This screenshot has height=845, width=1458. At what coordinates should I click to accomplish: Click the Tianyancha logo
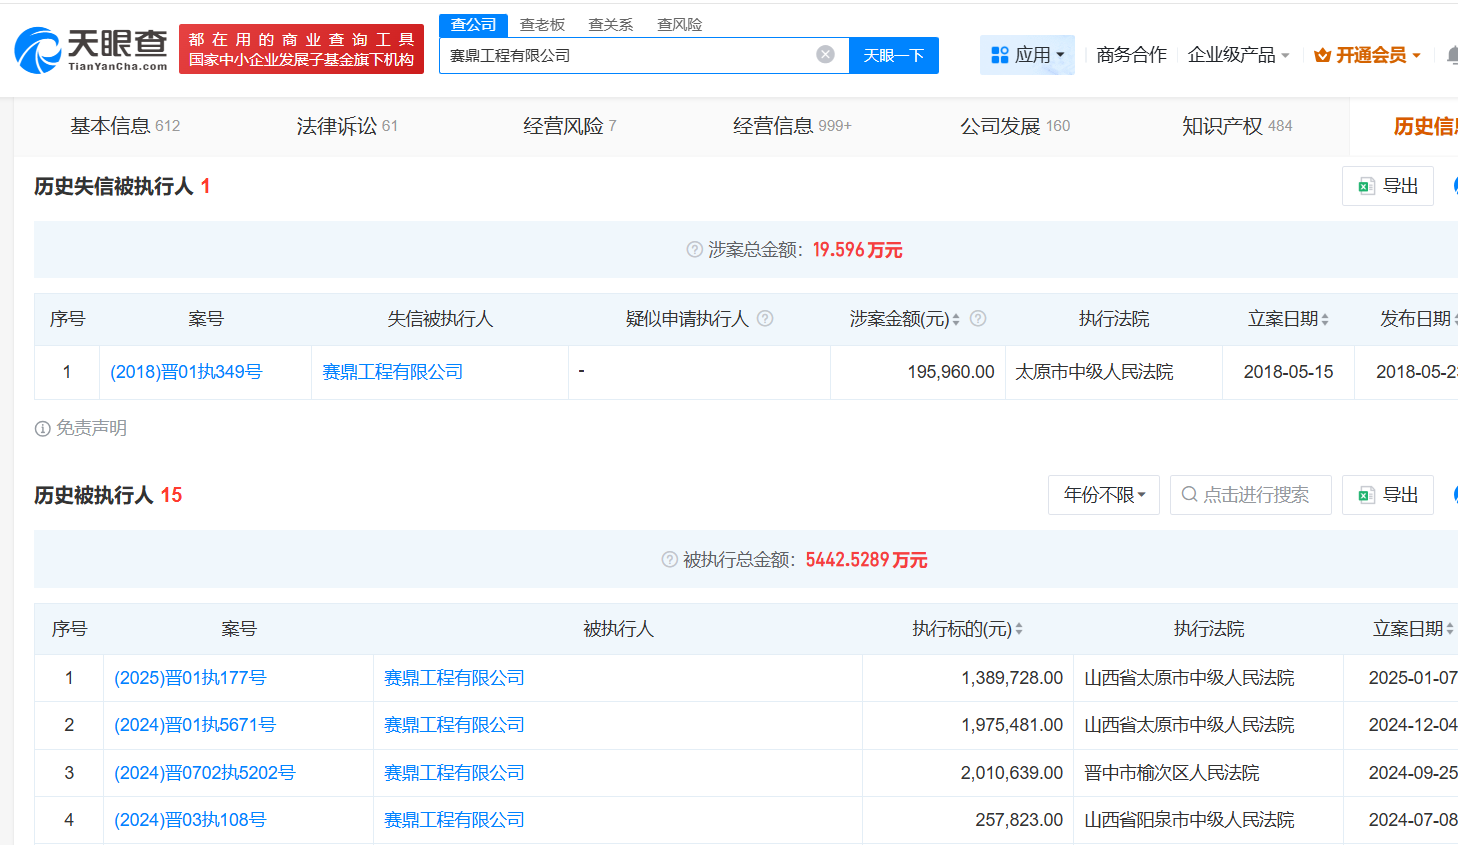click(x=91, y=50)
